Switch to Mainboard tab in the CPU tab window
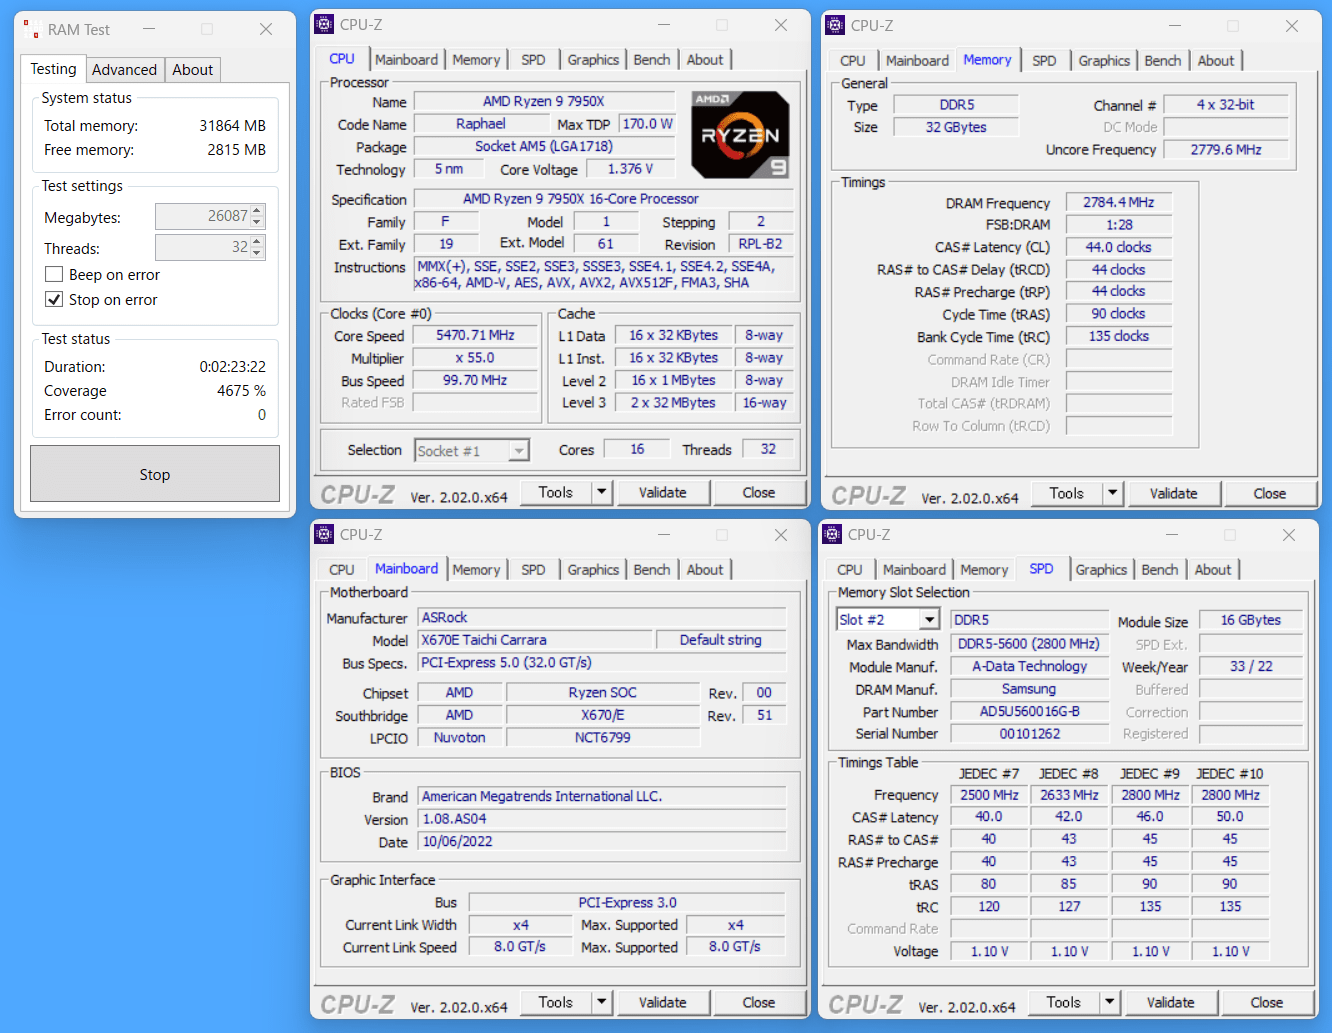 [406, 60]
